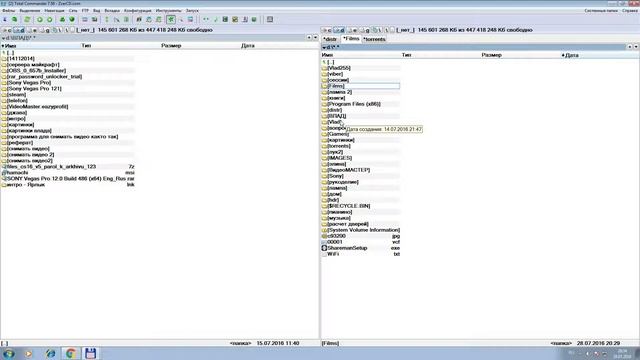Screen dimensions: 640x360
Task: Open right panel favorites star button
Action: [630, 47]
